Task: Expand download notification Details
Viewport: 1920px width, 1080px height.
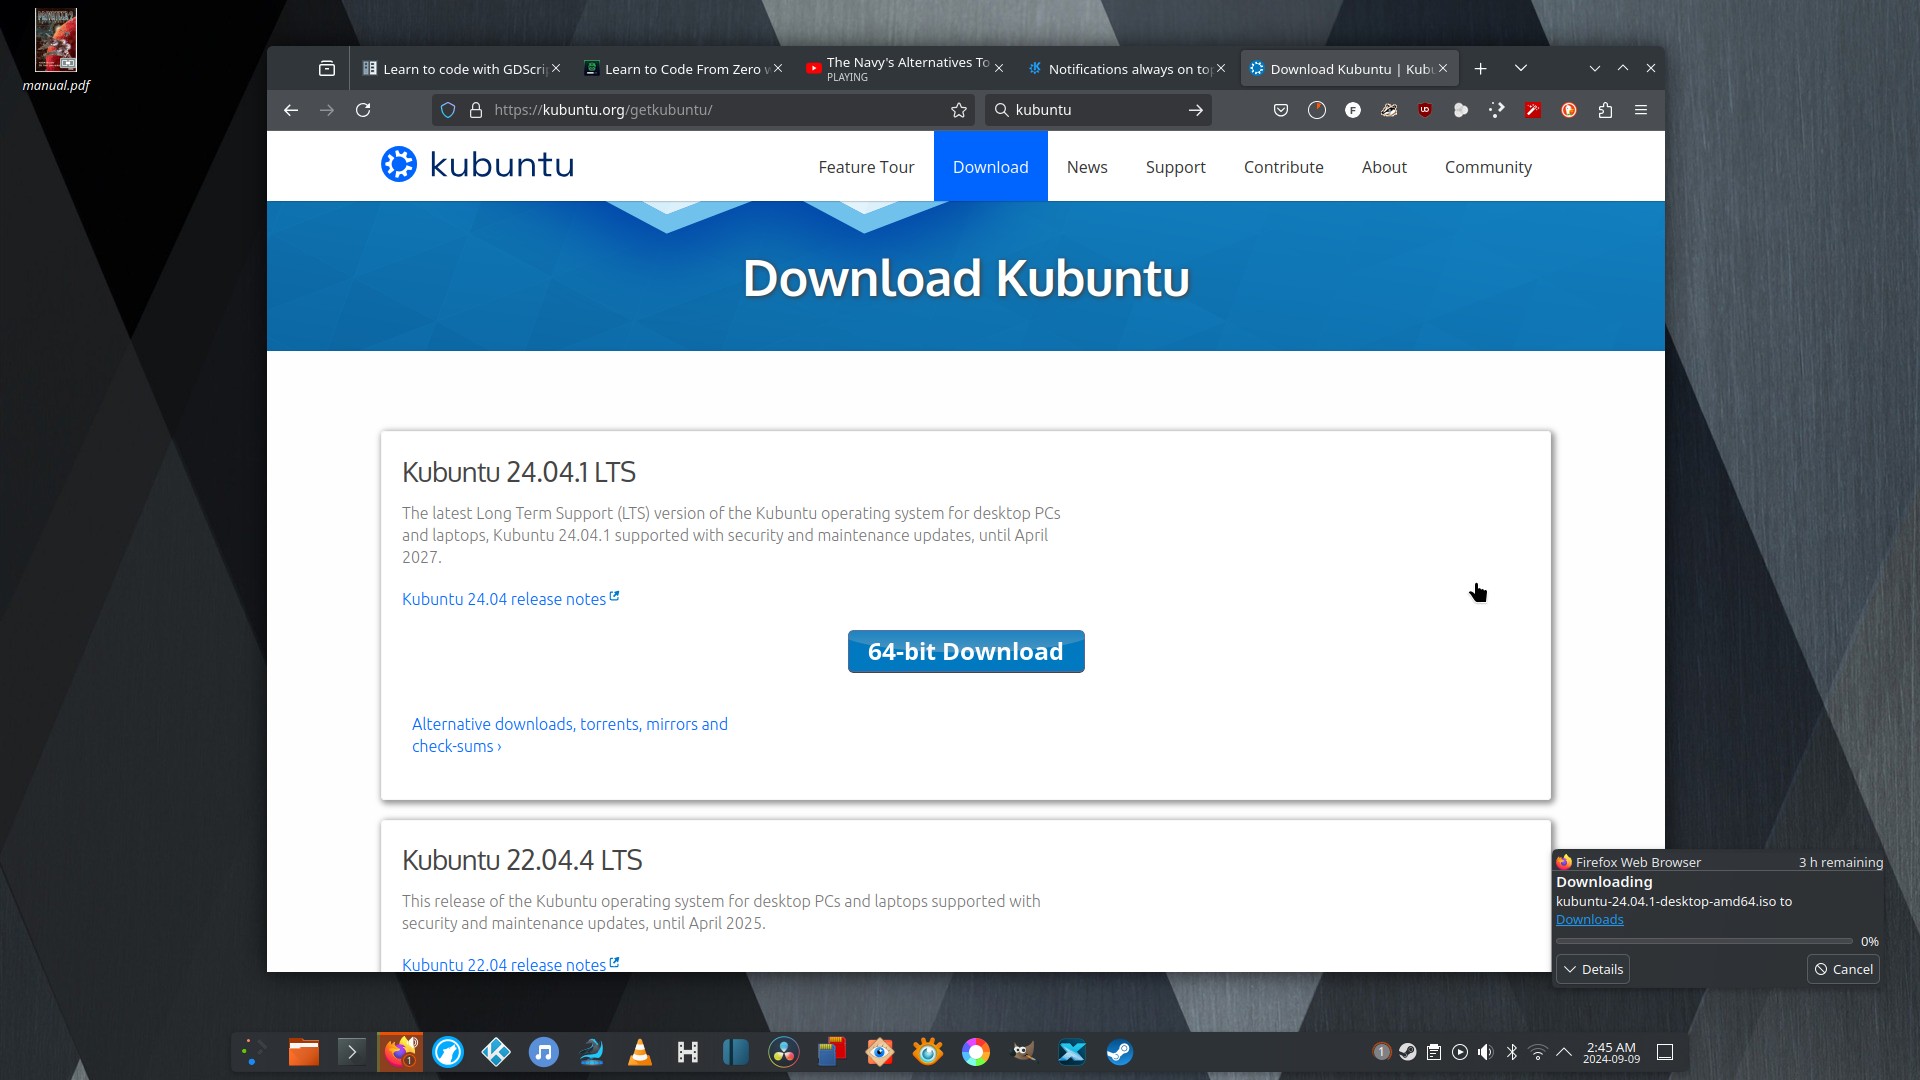Action: (1593, 969)
